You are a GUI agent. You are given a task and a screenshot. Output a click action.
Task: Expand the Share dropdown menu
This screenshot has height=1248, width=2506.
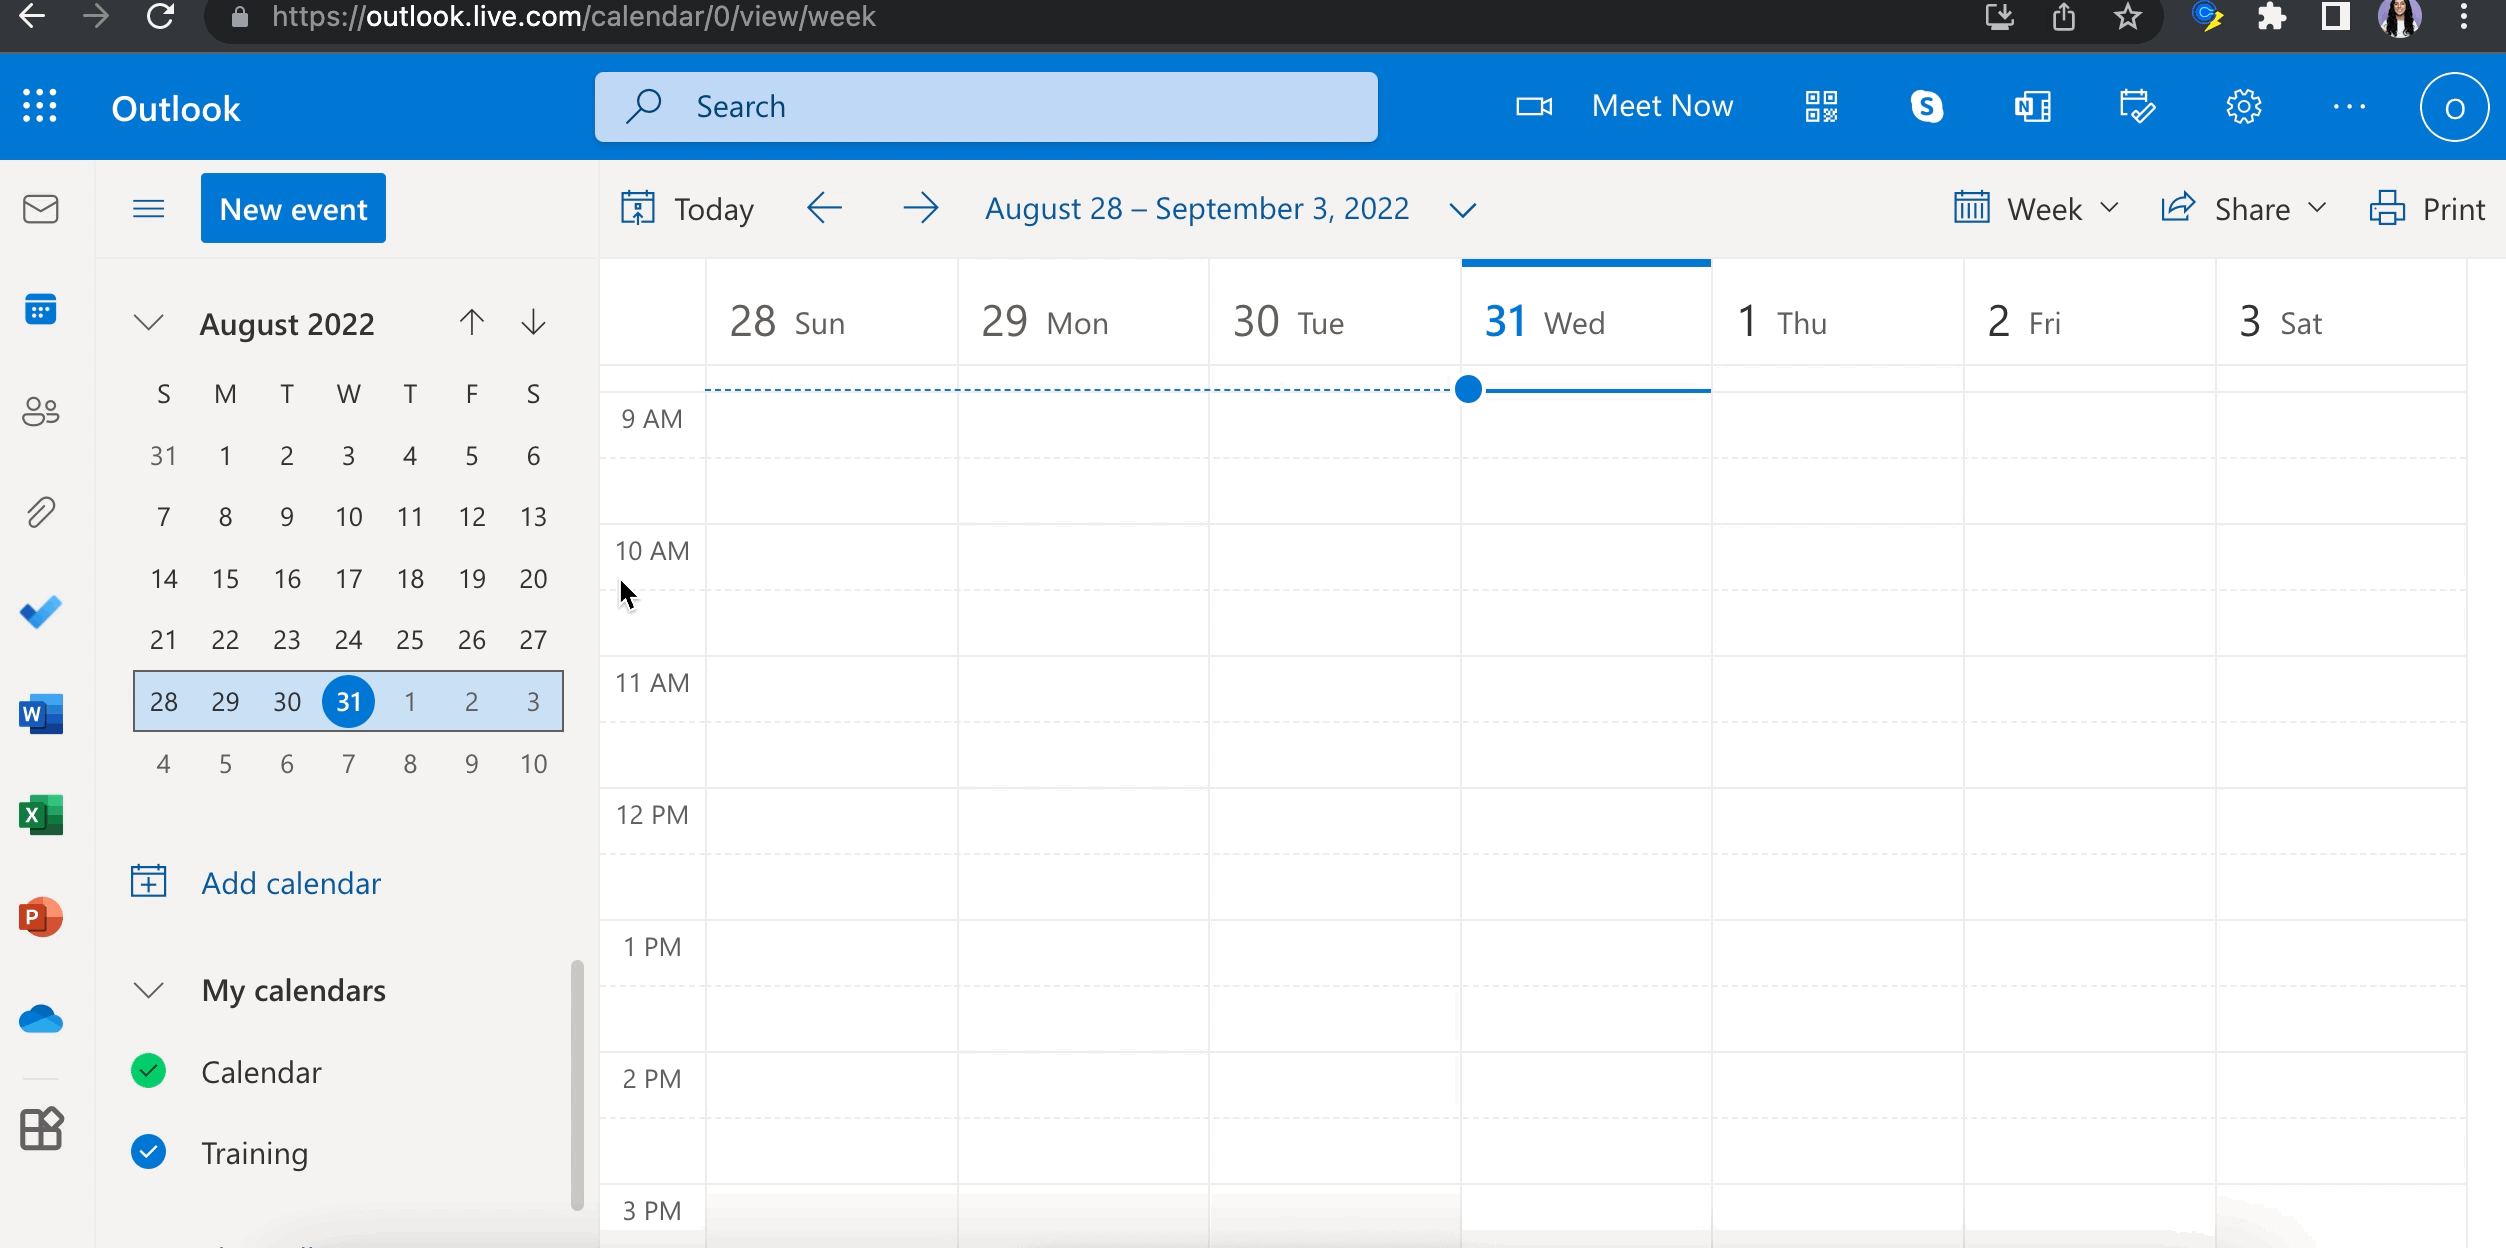click(x=2244, y=209)
